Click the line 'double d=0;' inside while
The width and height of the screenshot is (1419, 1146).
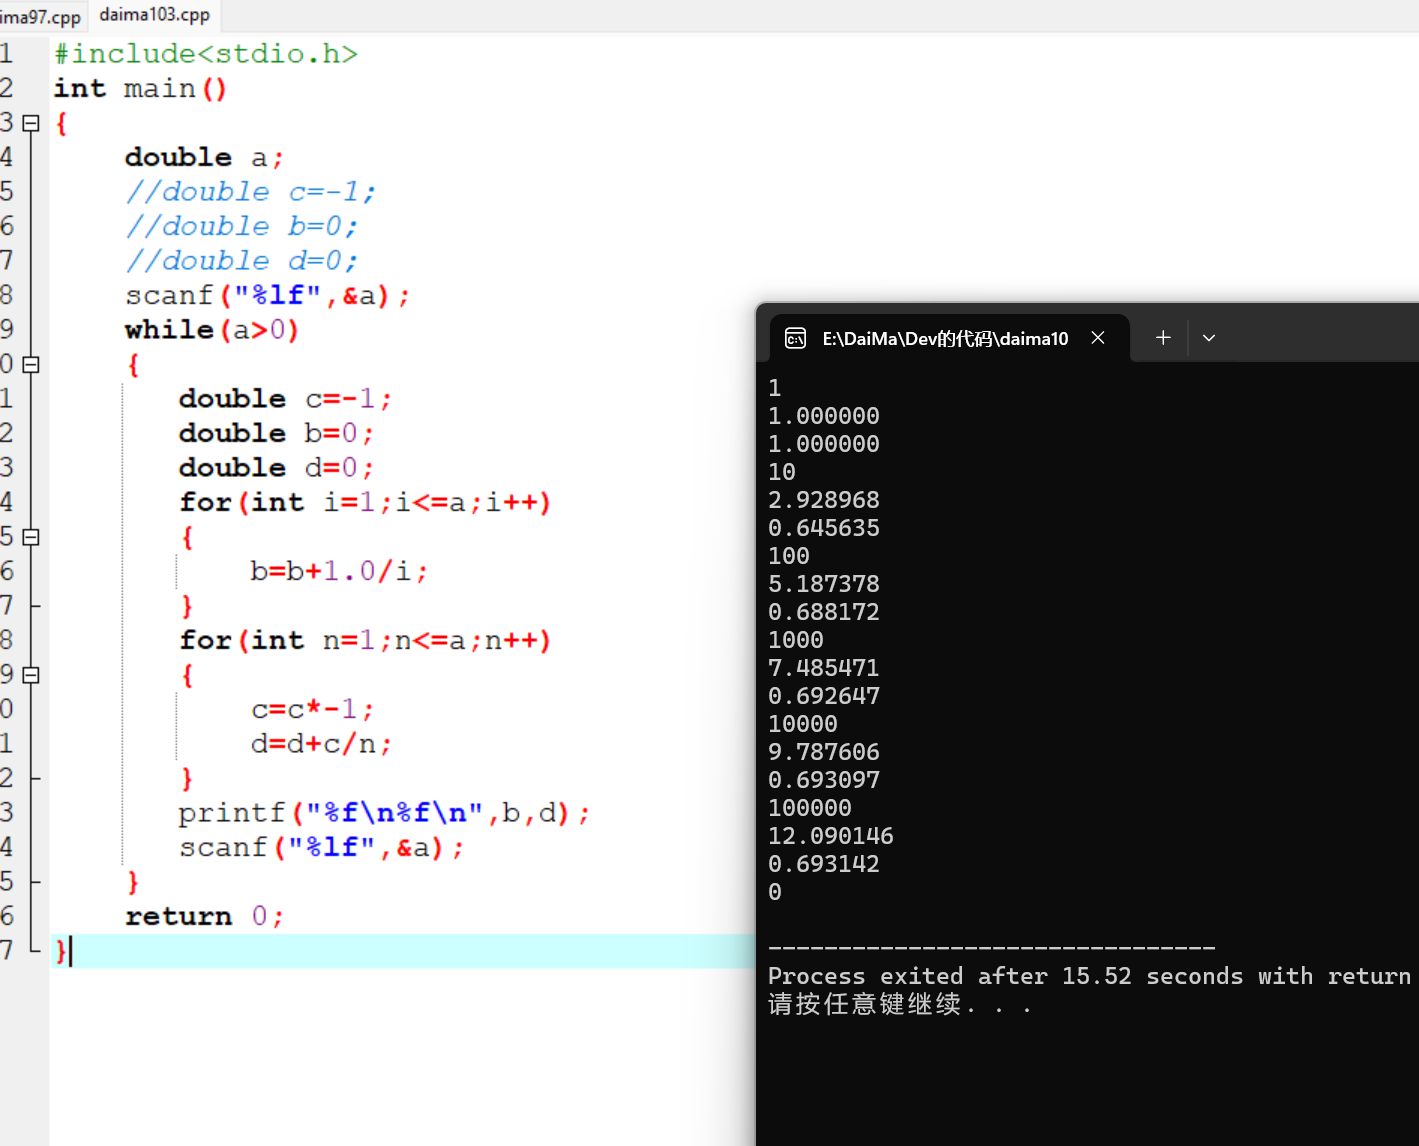(x=277, y=468)
